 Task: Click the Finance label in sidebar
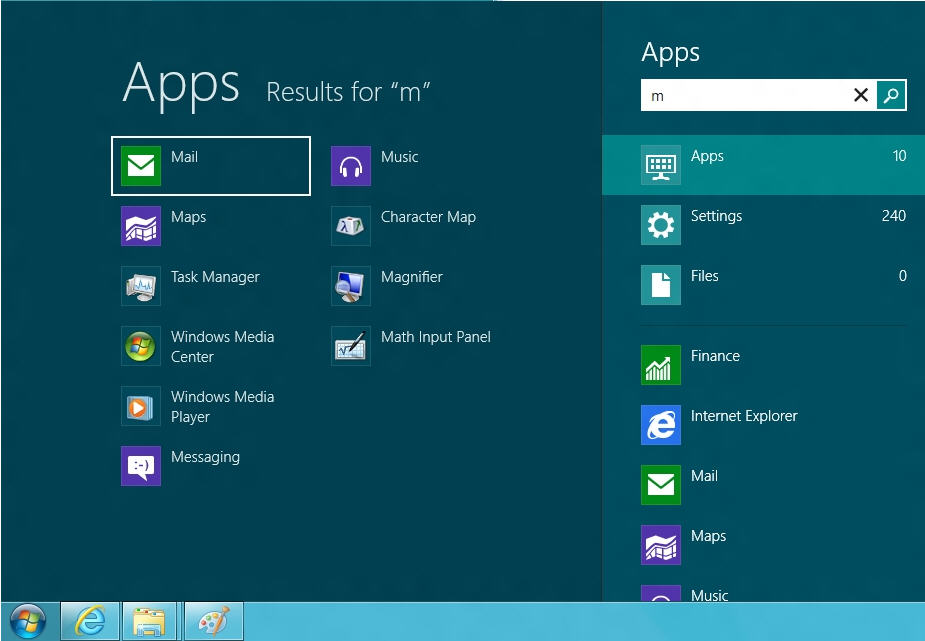715,356
